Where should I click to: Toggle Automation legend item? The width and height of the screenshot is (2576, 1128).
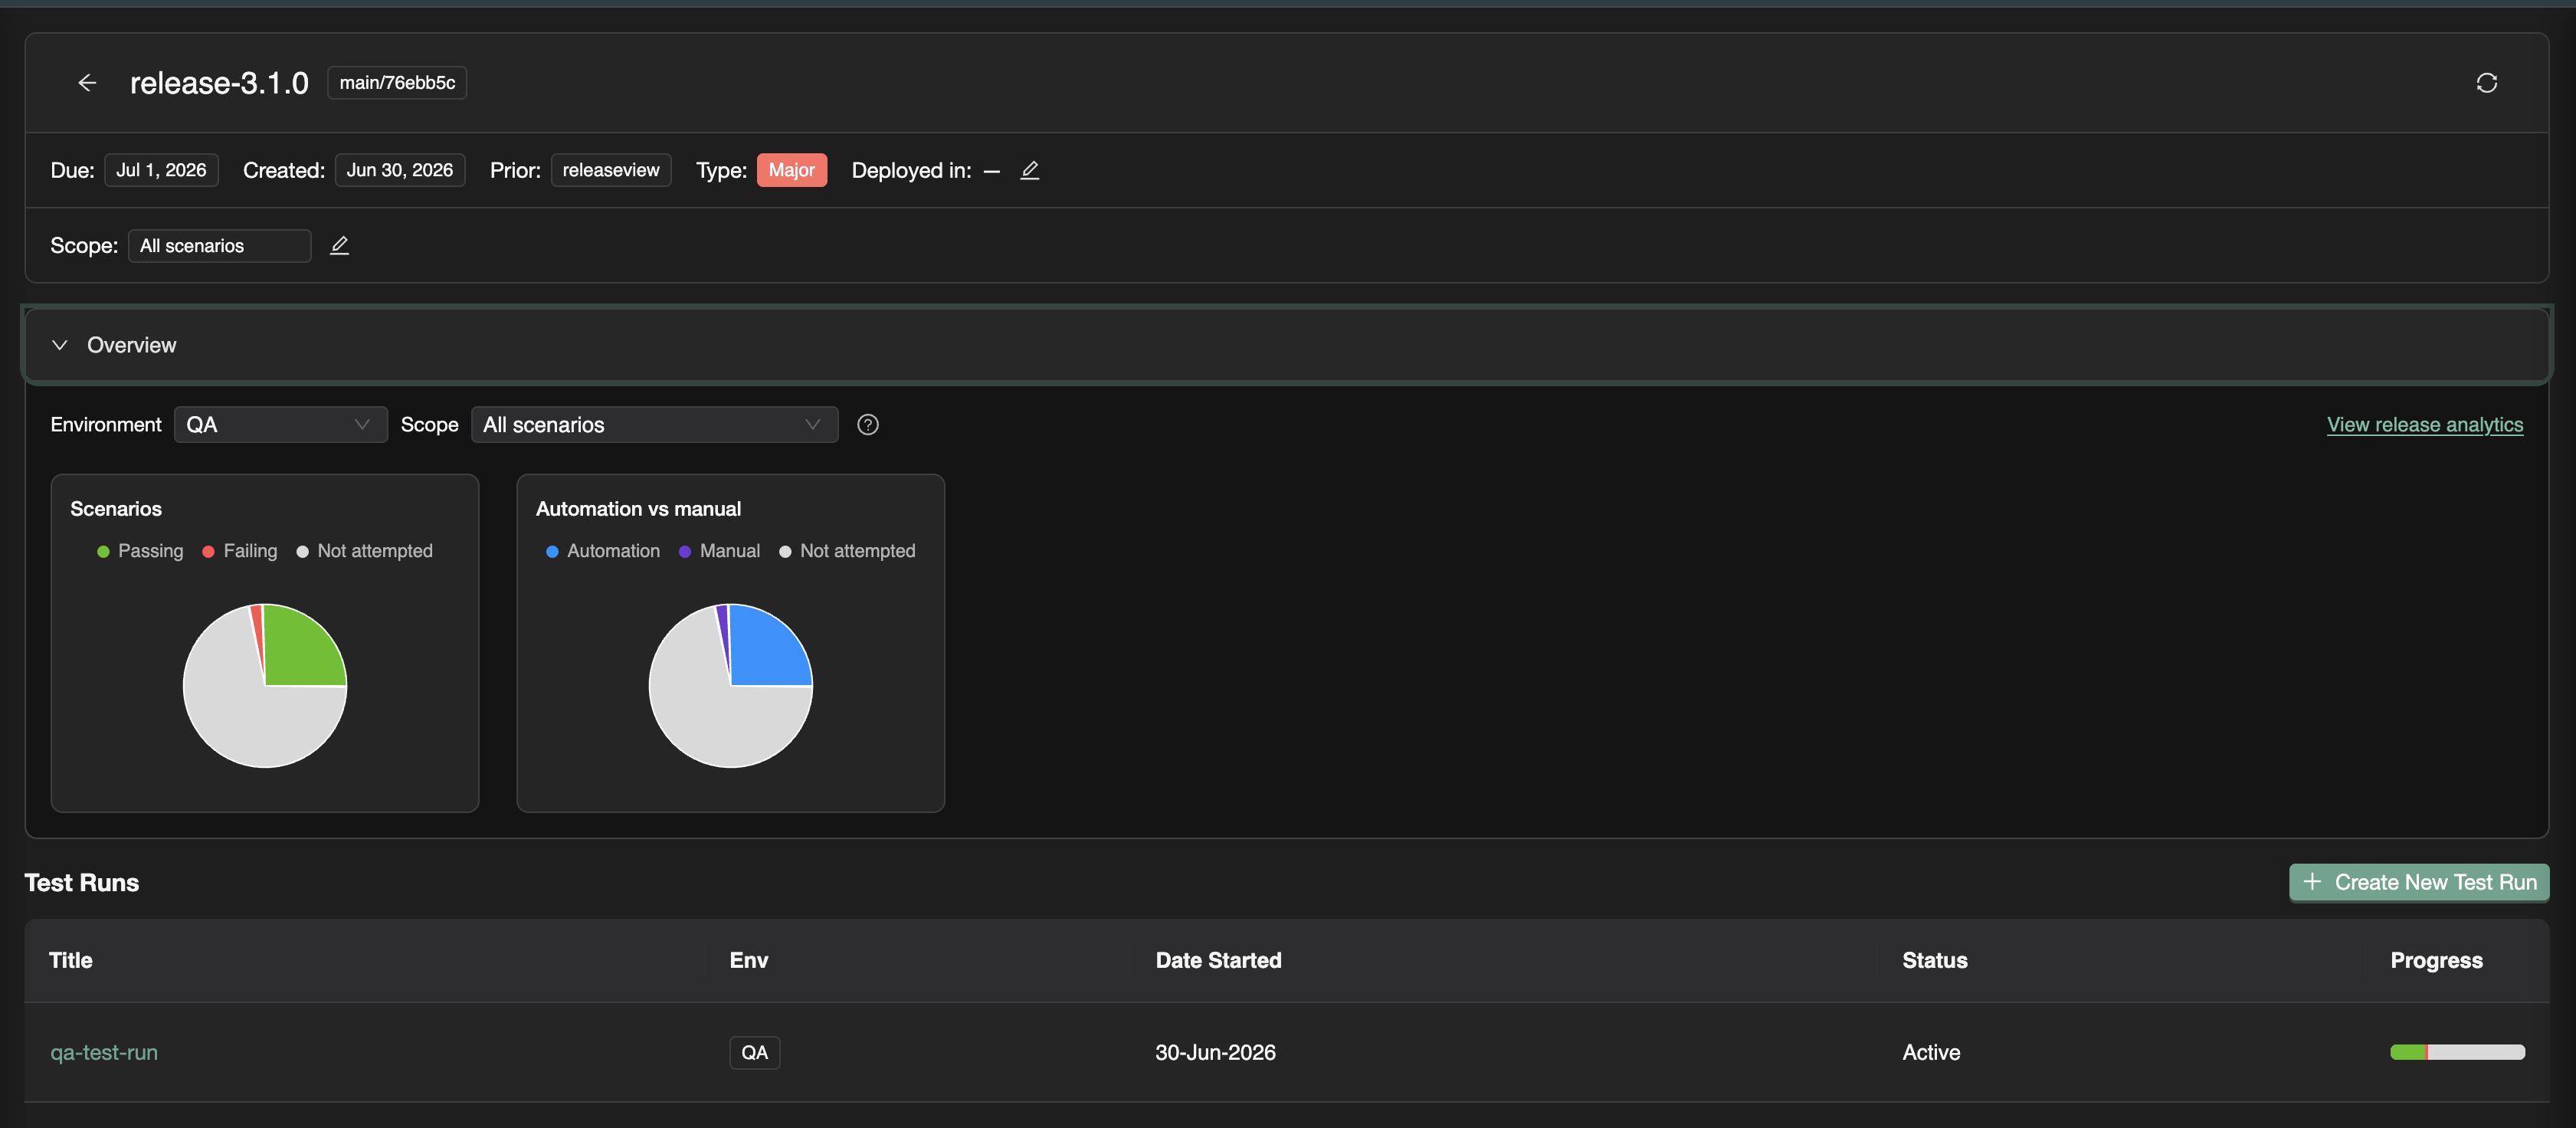click(x=603, y=551)
